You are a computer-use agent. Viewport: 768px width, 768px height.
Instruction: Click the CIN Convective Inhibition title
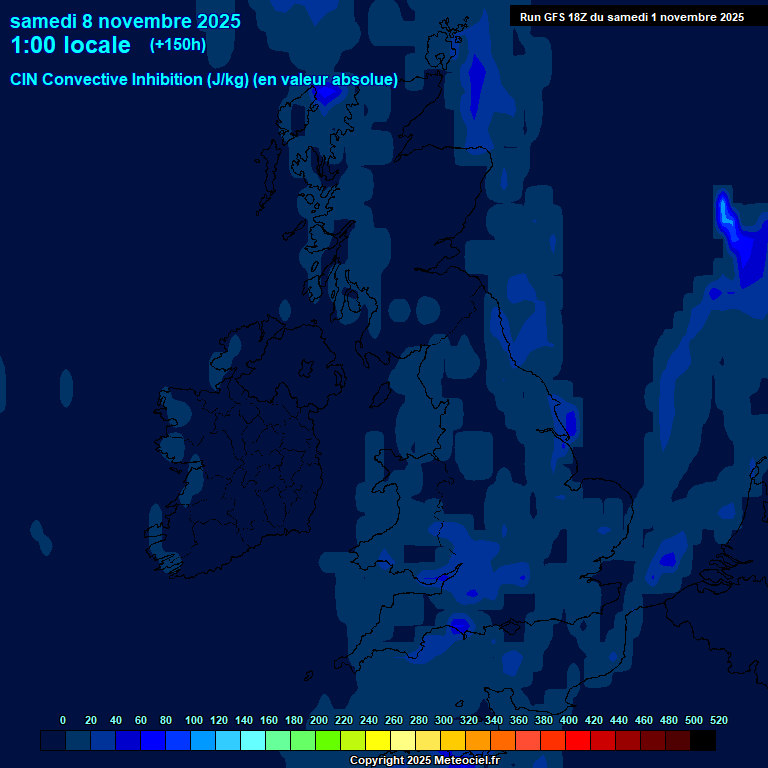coord(204,79)
